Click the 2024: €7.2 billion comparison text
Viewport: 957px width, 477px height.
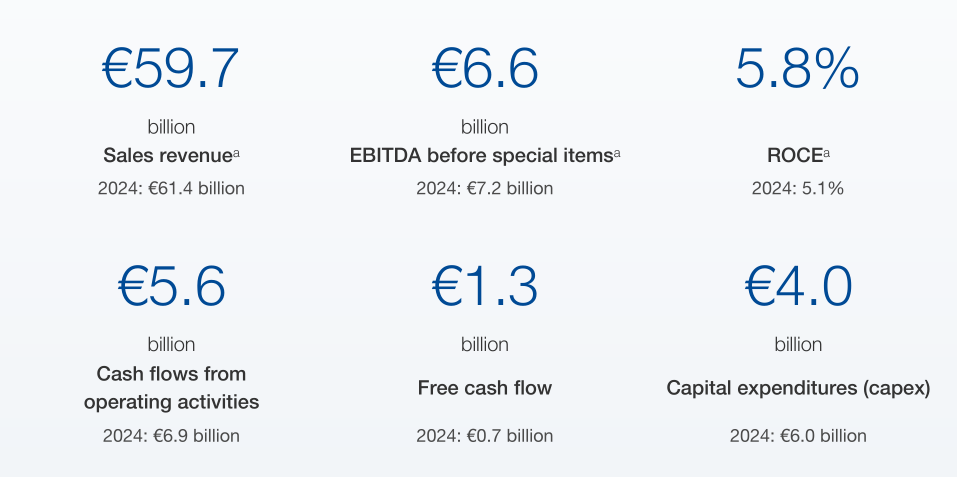coord(485,188)
